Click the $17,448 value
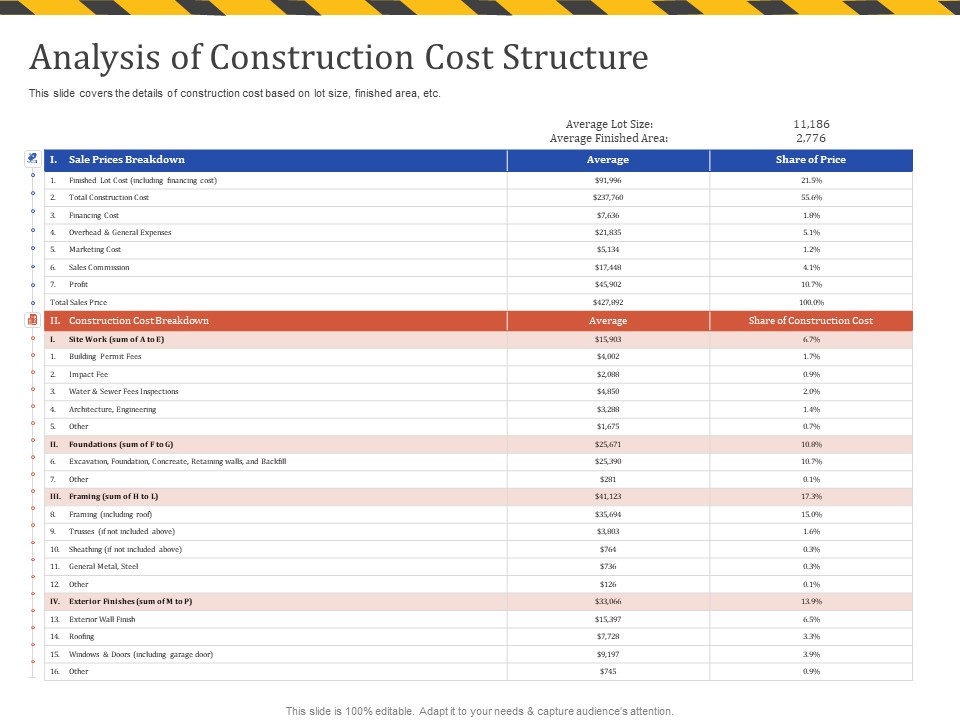This screenshot has width=960, height=720. click(x=608, y=268)
